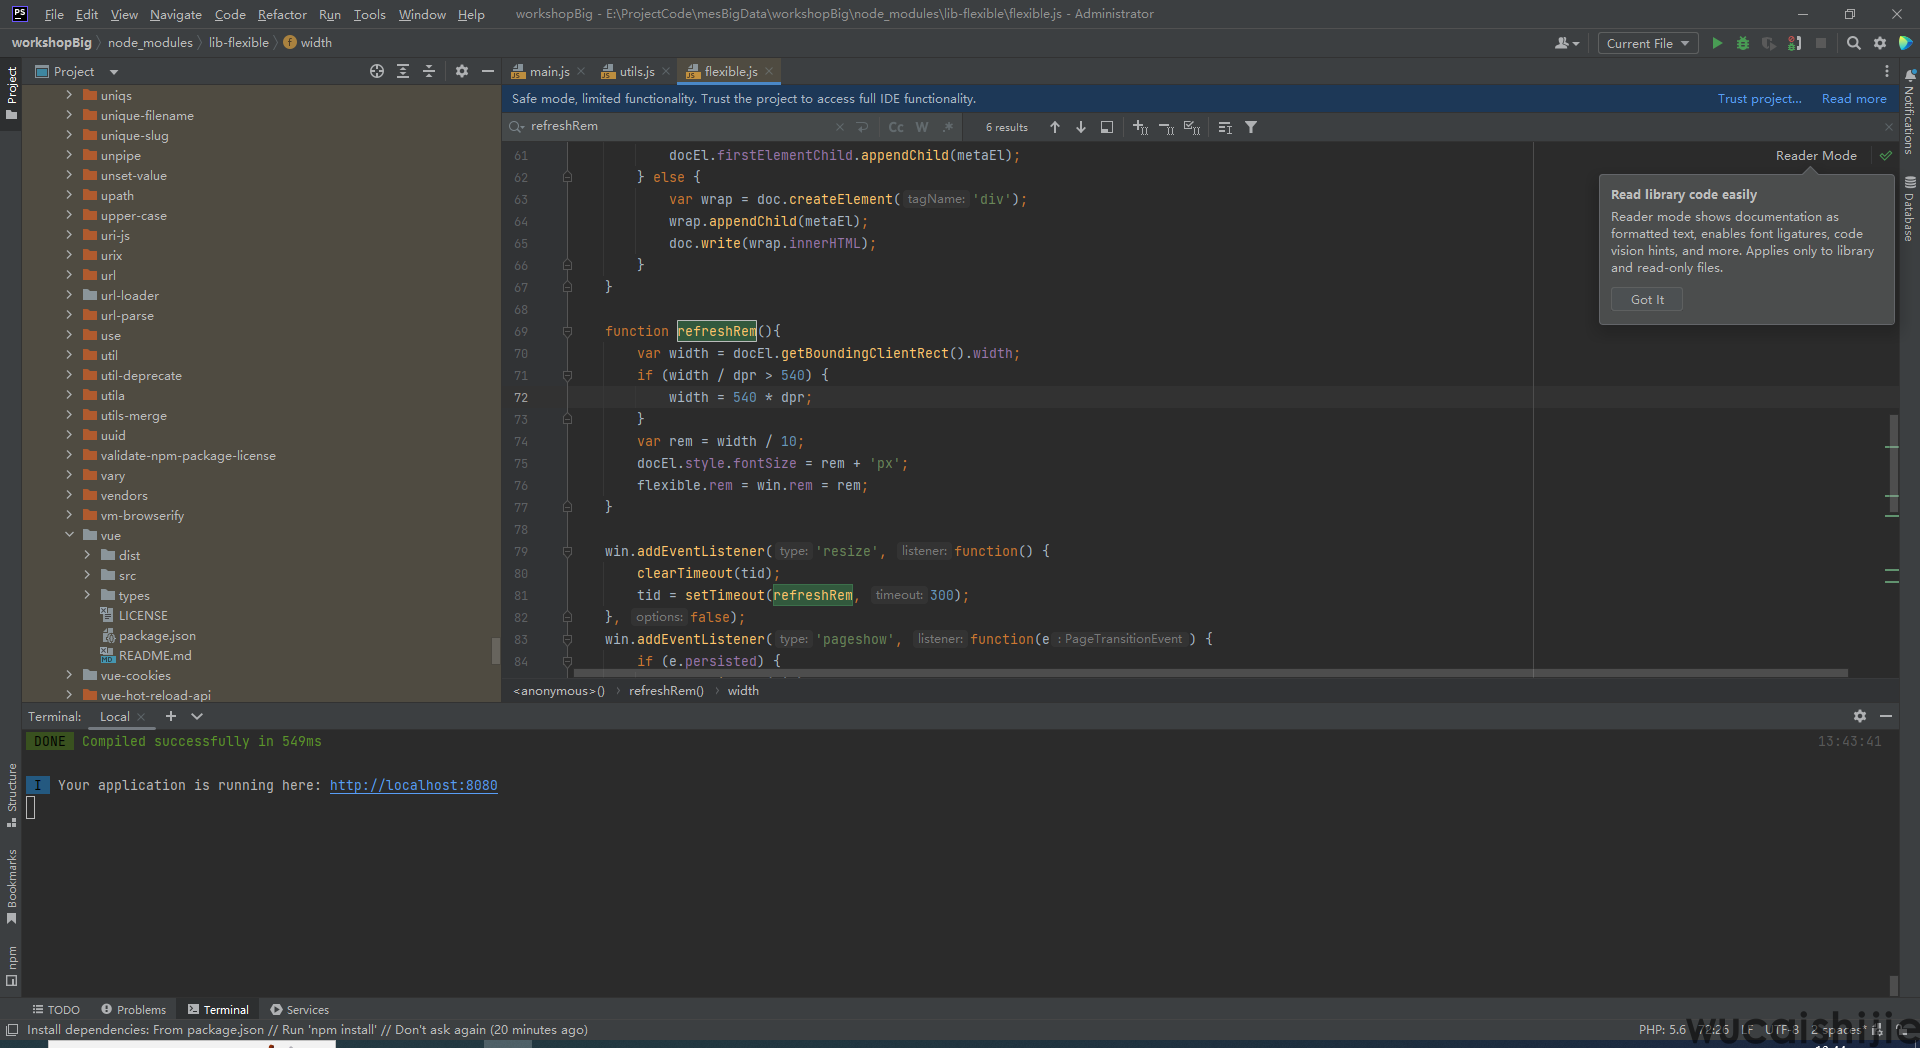Image resolution: width=1920 pixels, height=1048 pixels.
Task: Toggle Regex option in search bar
Action: 948,127
